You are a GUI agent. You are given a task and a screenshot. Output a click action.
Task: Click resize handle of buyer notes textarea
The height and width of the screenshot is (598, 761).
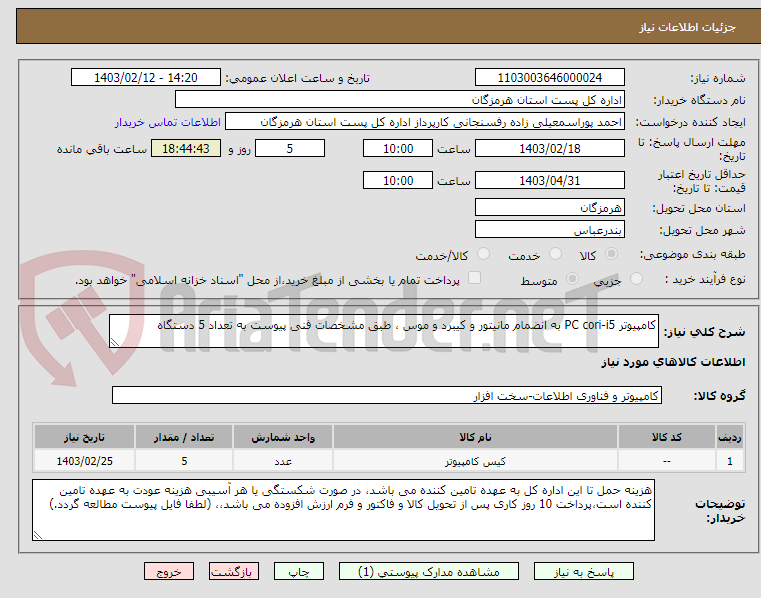point(37,535)
